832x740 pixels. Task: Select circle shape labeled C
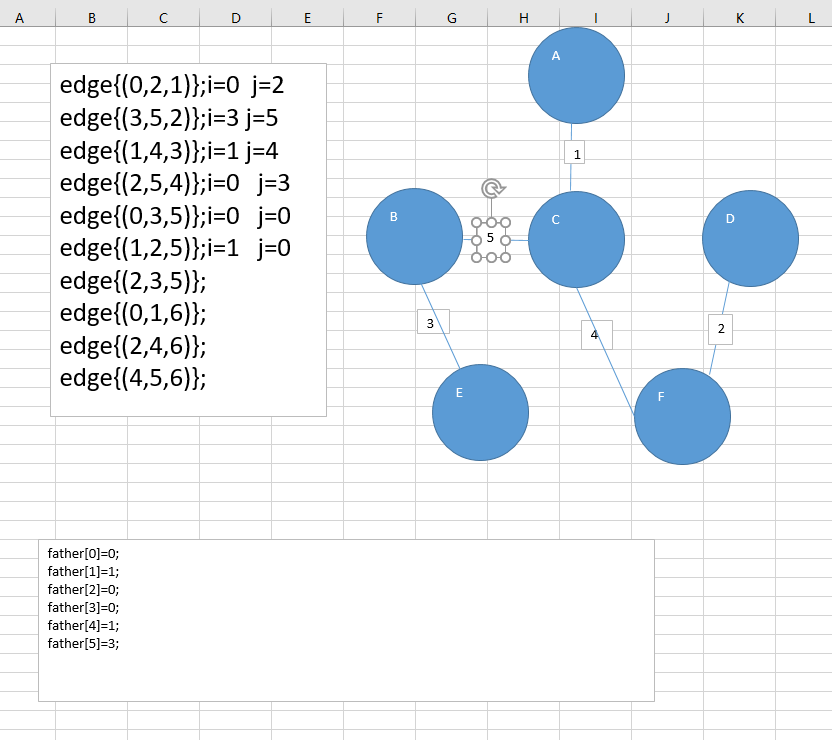tap(576, 239)
